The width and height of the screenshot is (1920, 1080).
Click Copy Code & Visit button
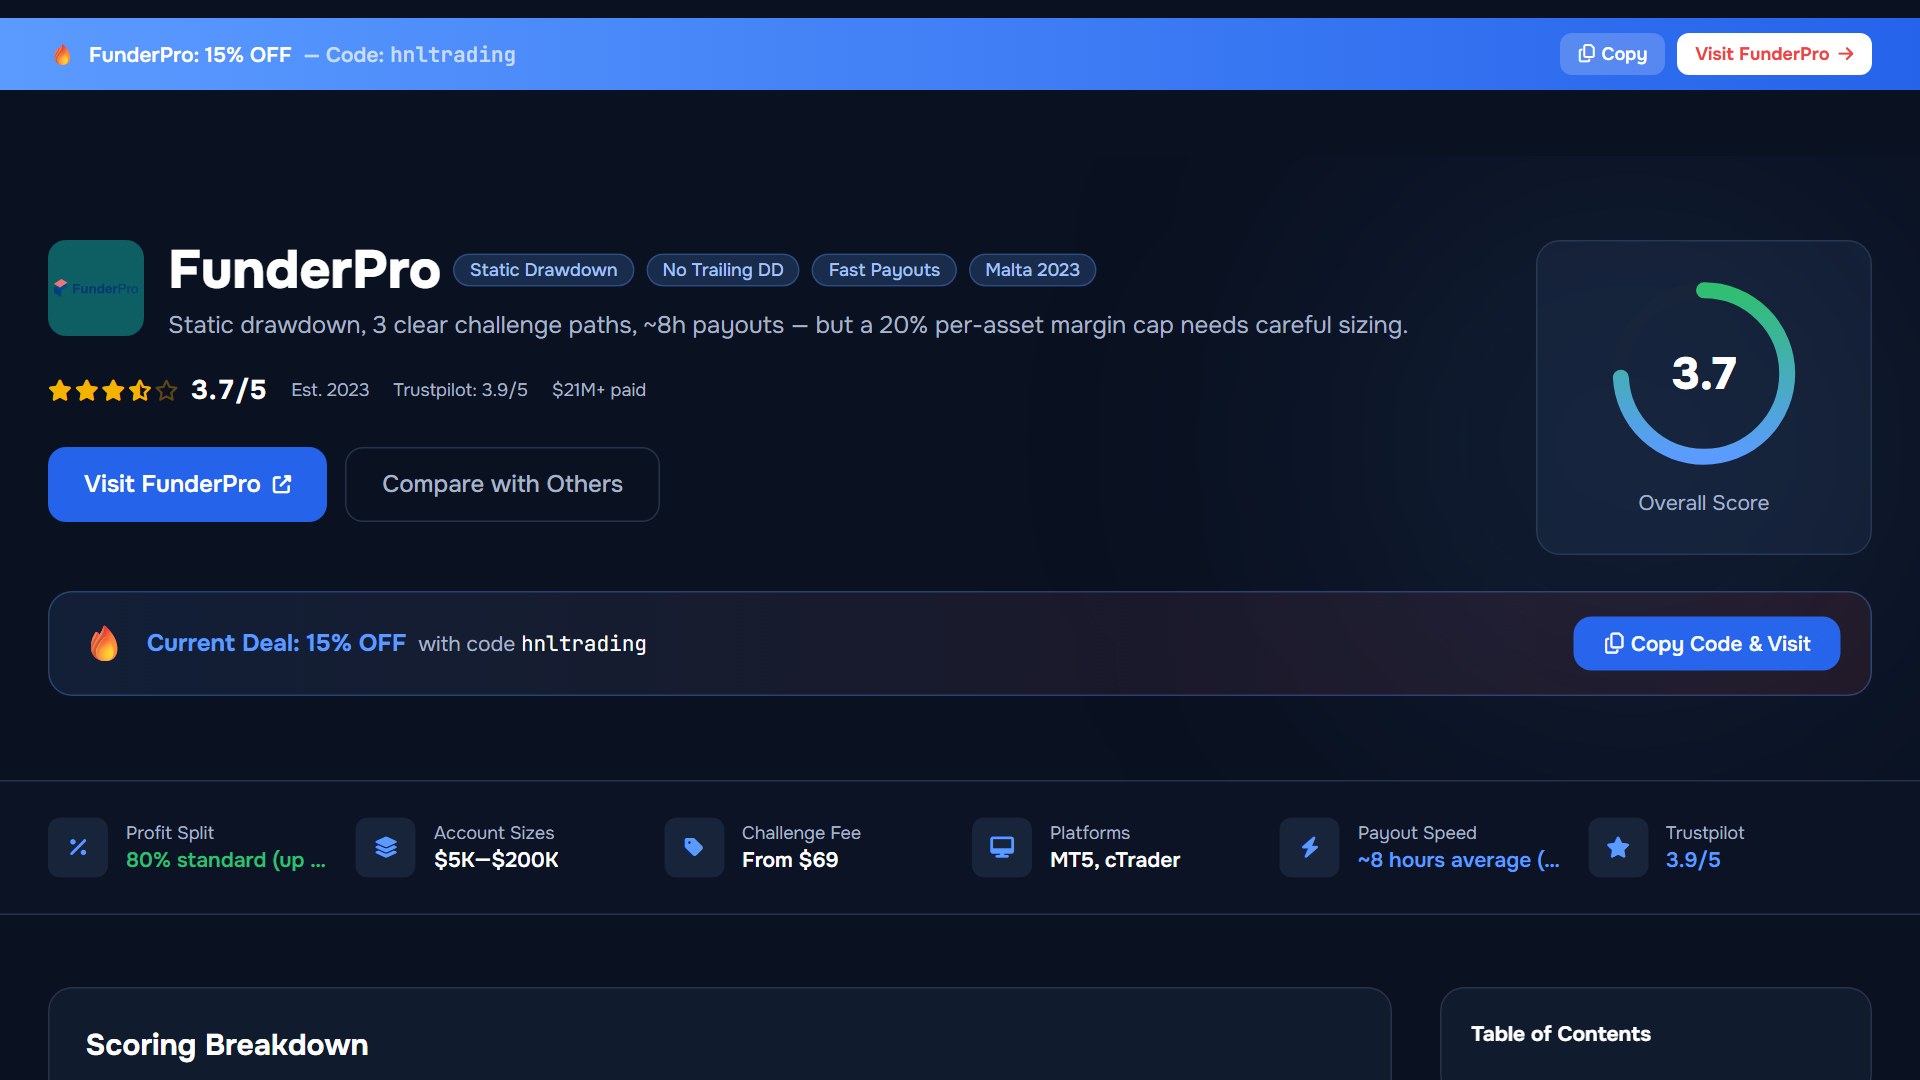pos(1706,644)
